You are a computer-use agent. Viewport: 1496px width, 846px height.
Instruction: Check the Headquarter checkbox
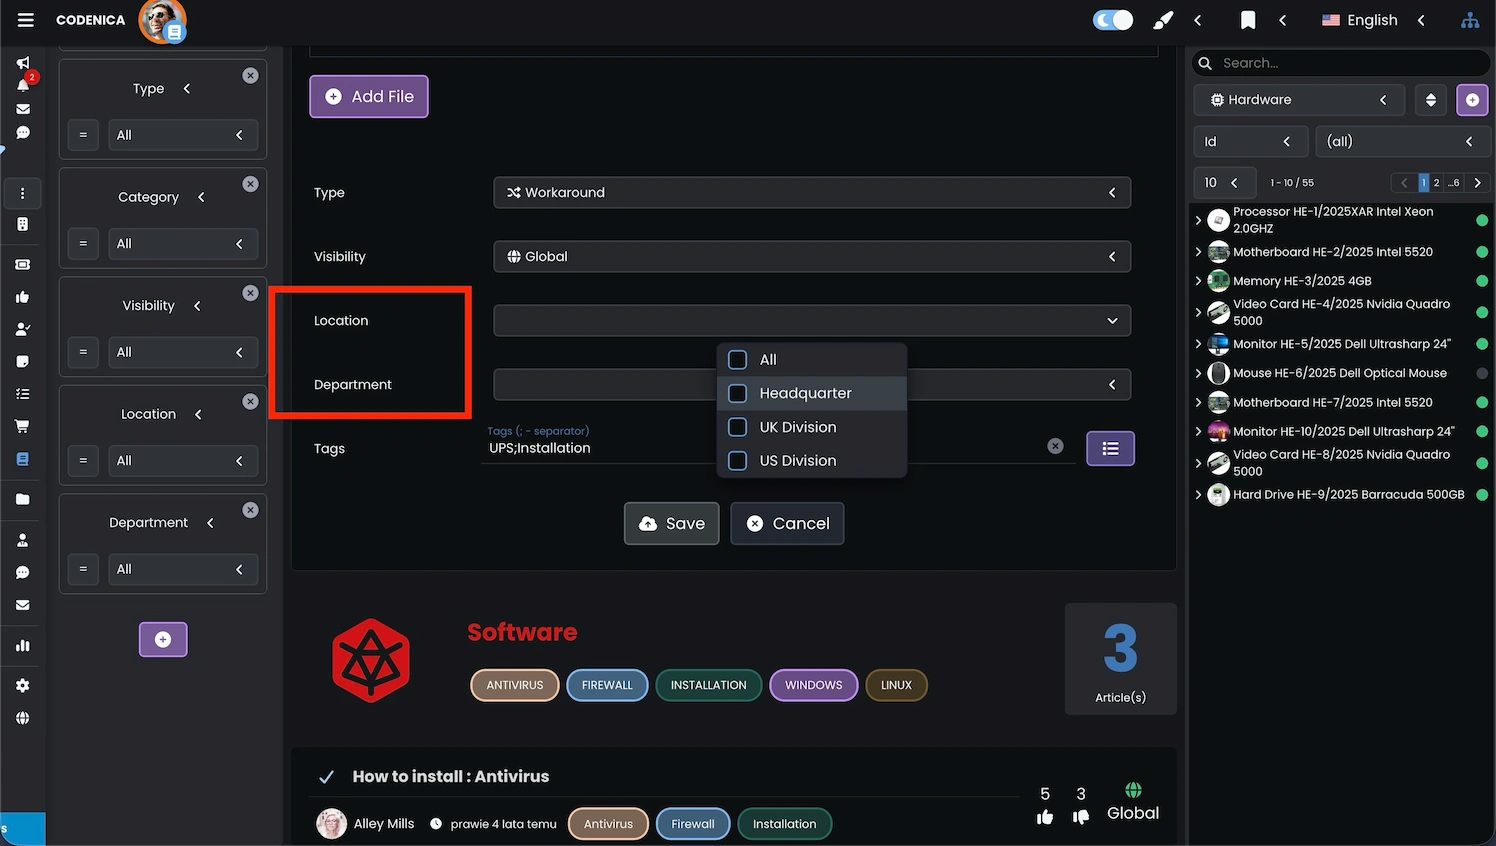738,393
